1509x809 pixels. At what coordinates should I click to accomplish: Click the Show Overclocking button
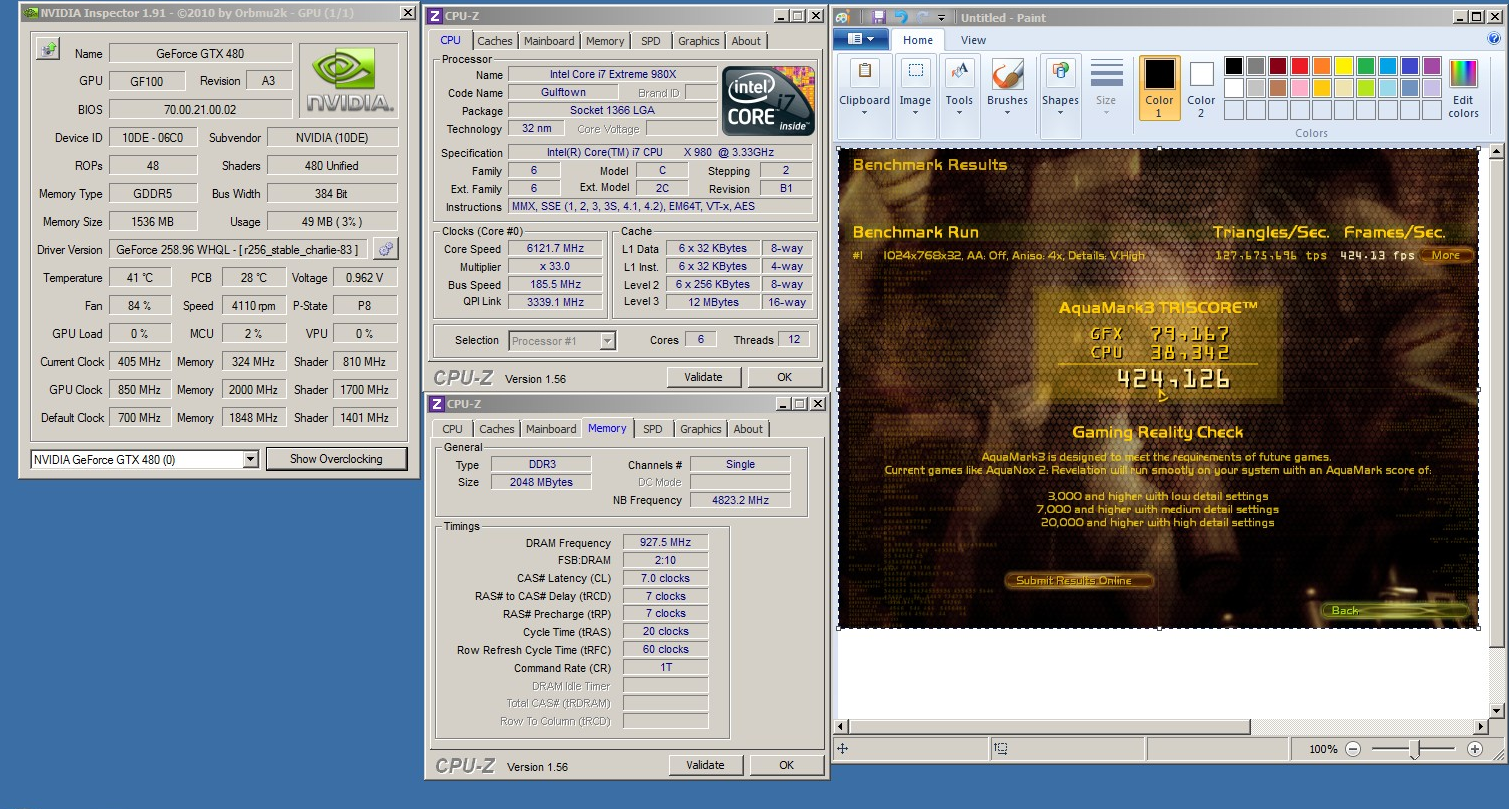coord(336,459)
